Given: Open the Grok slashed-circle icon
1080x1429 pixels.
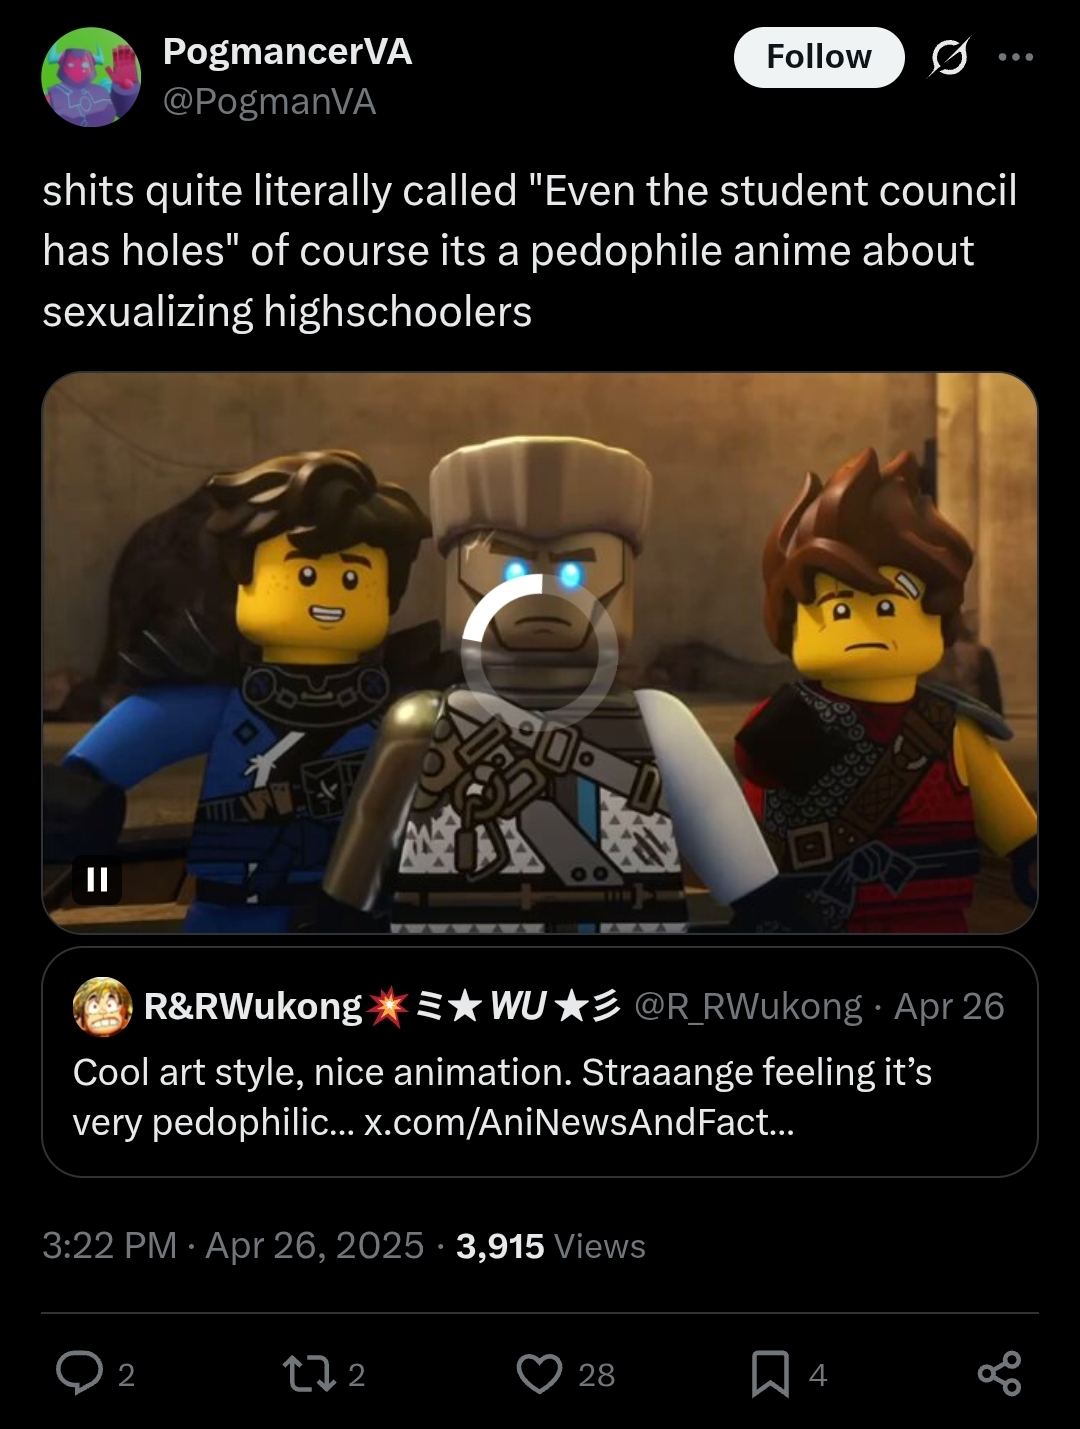Looking at the screenshot, I should point(948,58).
